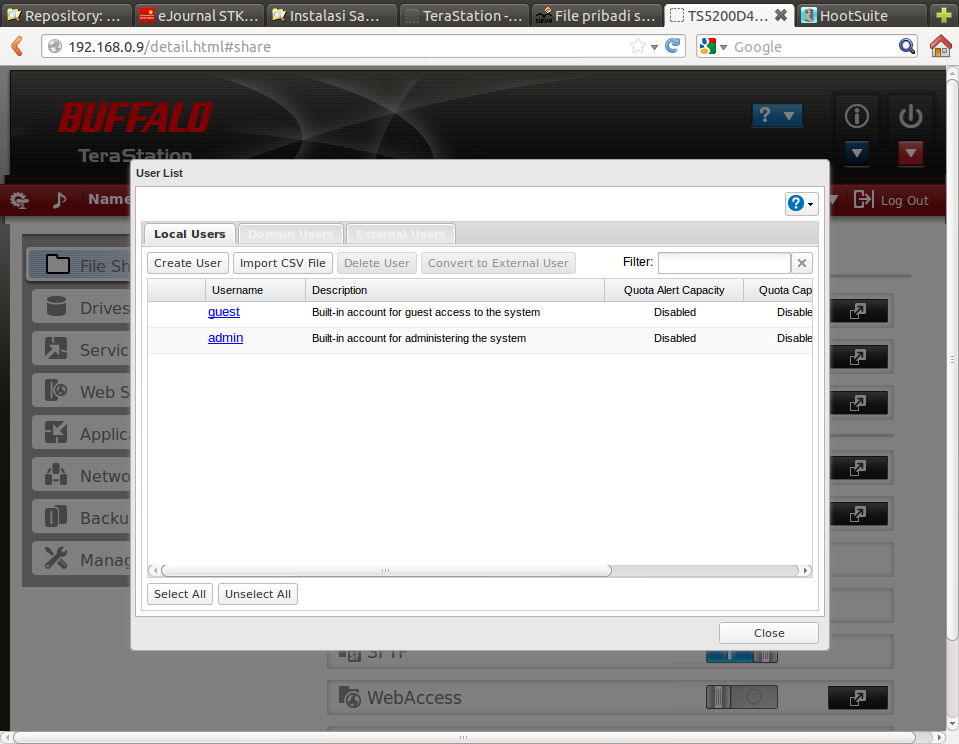This screenshot has height=744, width=959.
Task: Click the user list horizontal scrollbar
Action: [385, 570]
